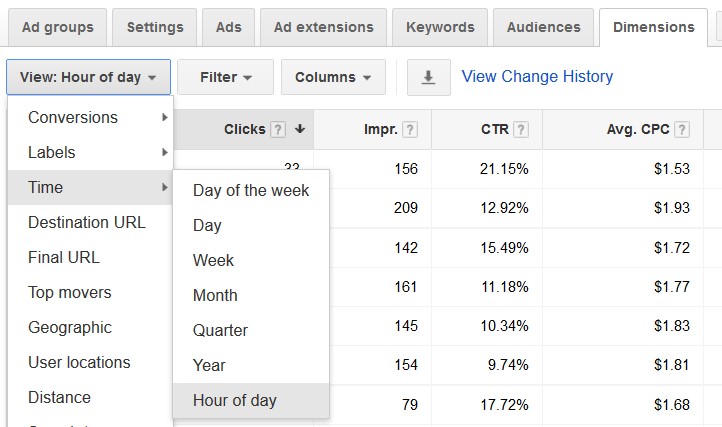Open the CTR column help icon

coord(521,129)
